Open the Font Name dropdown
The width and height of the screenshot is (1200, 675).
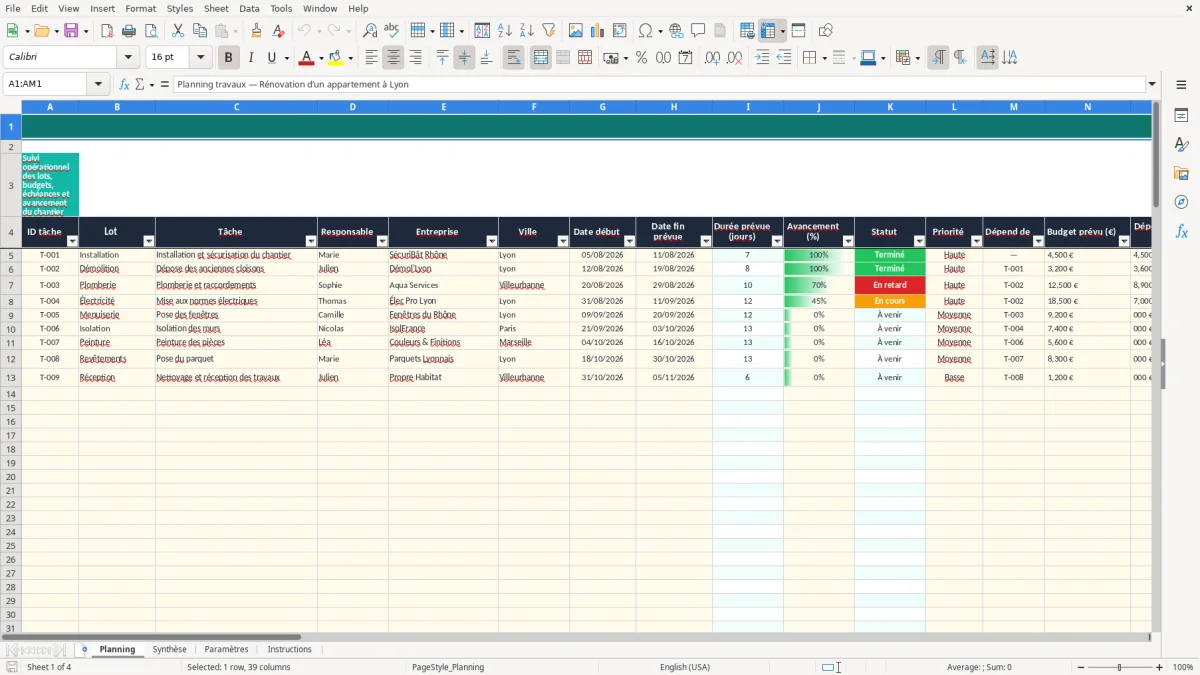[128, 58]
